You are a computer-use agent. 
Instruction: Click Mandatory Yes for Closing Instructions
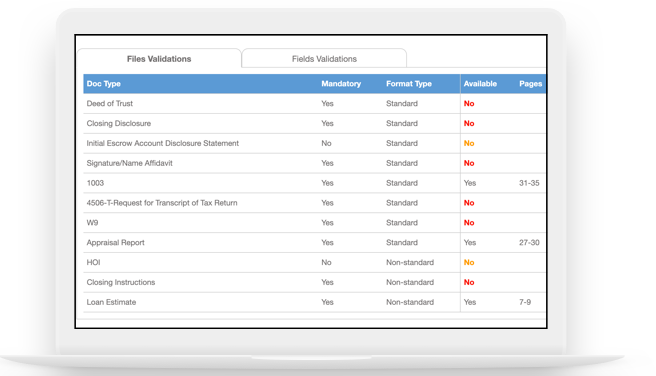(x=327, y=282)
